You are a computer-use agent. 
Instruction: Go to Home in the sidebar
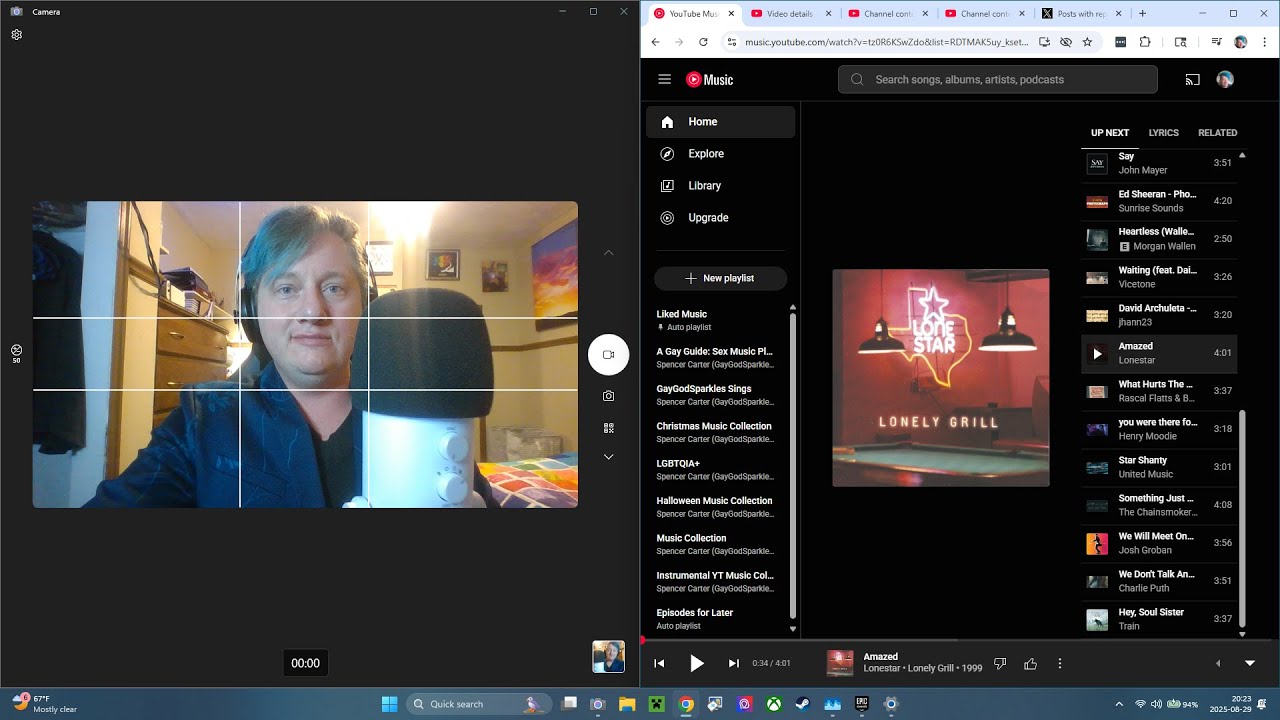click(720, 122)
